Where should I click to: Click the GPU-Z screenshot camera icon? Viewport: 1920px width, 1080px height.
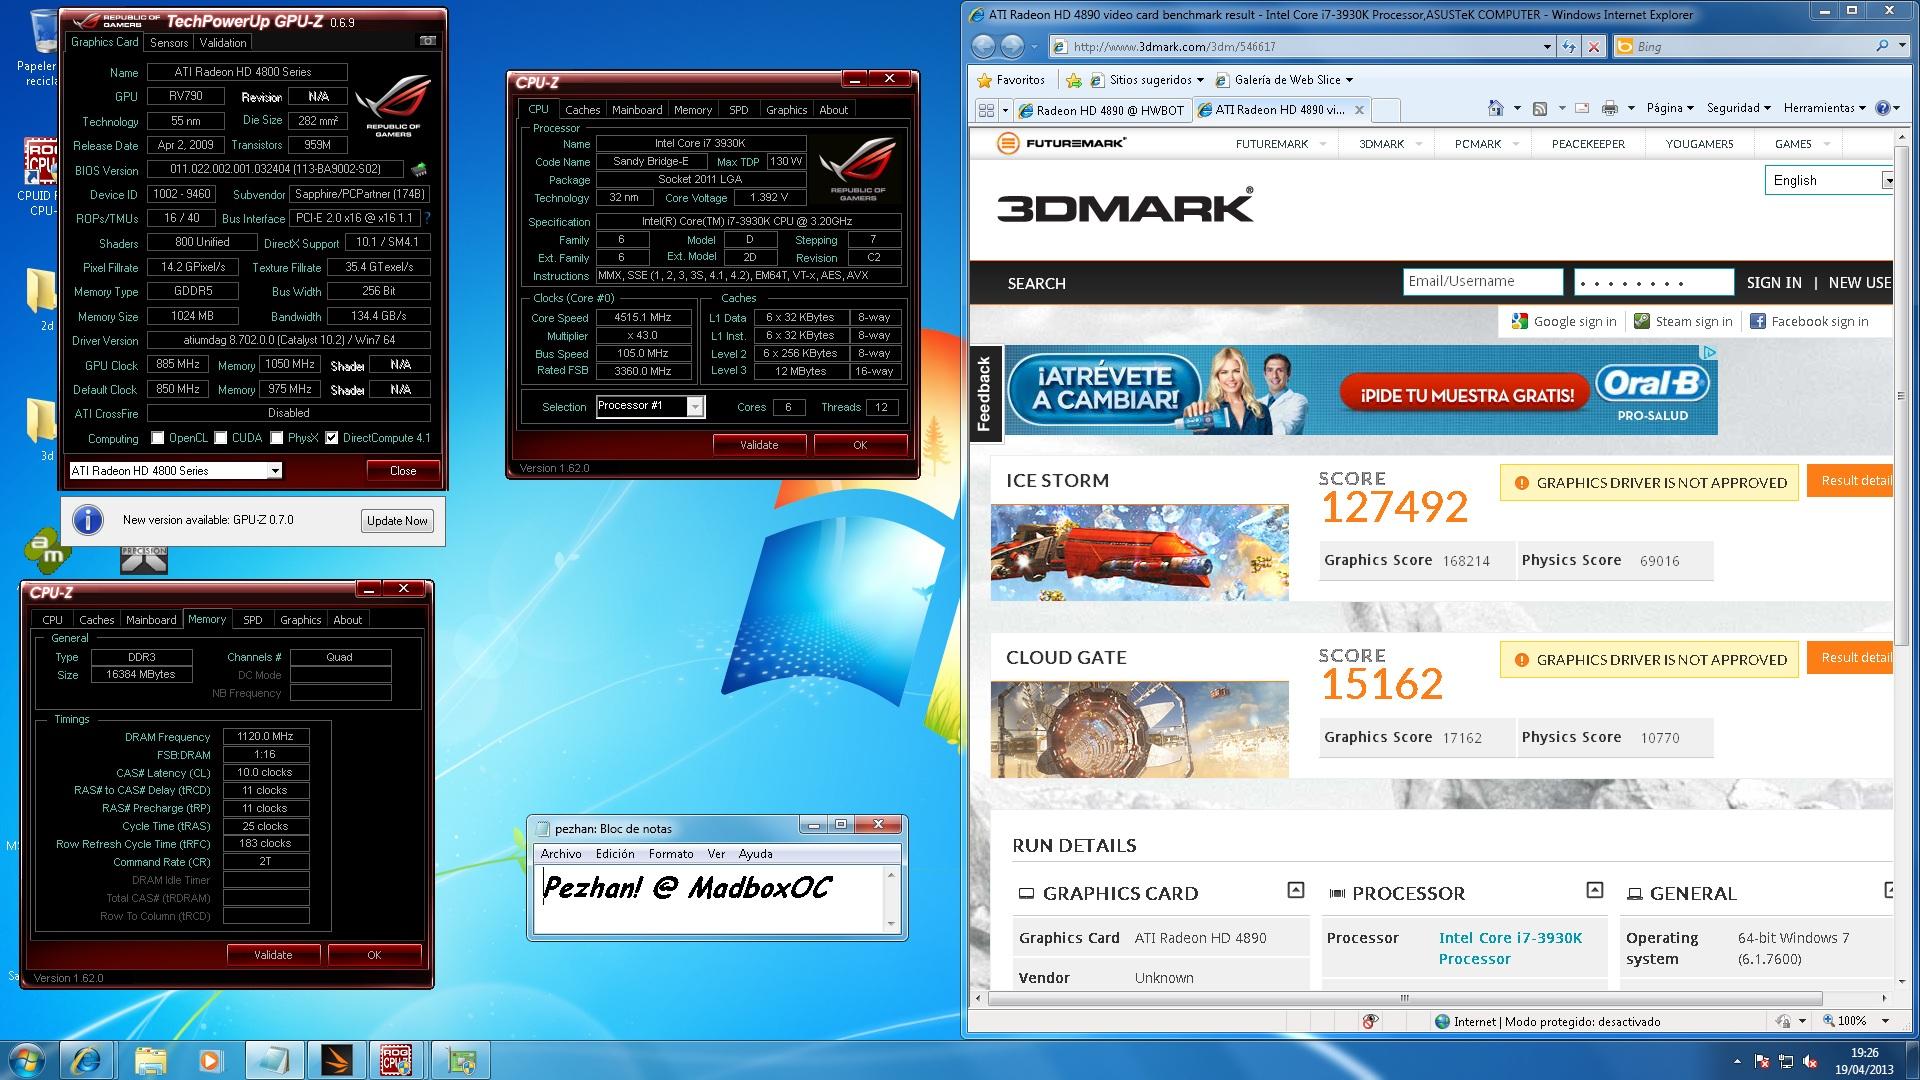tap(428, 41)
